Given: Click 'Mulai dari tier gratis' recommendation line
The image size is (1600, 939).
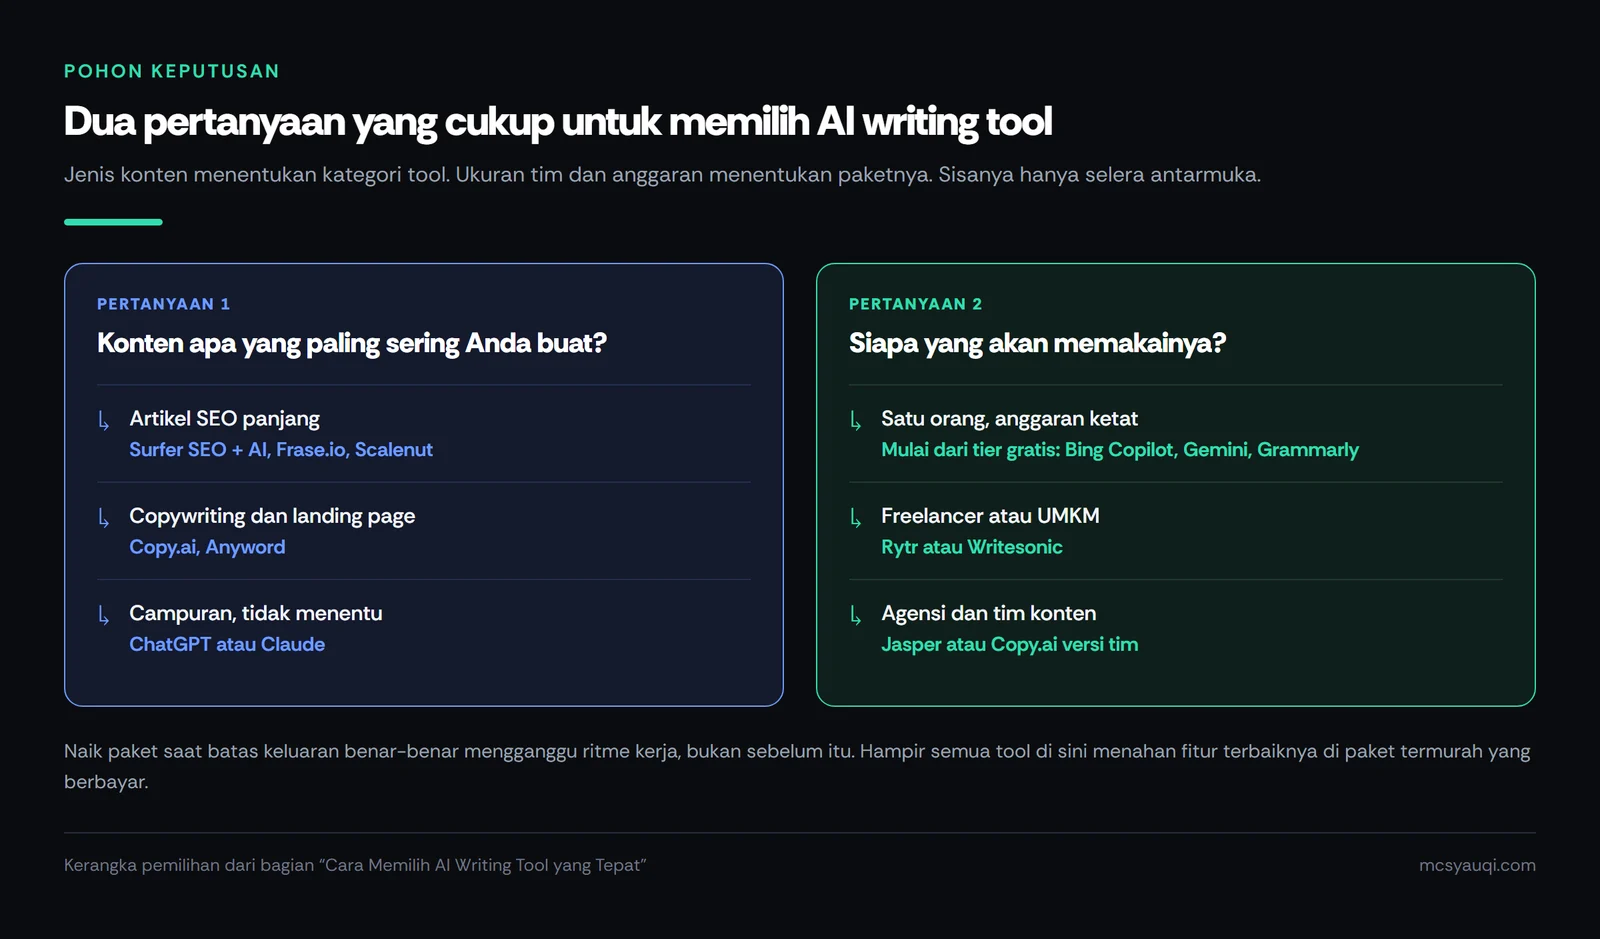Looking at the screenshot, I should click(1120, 450).
